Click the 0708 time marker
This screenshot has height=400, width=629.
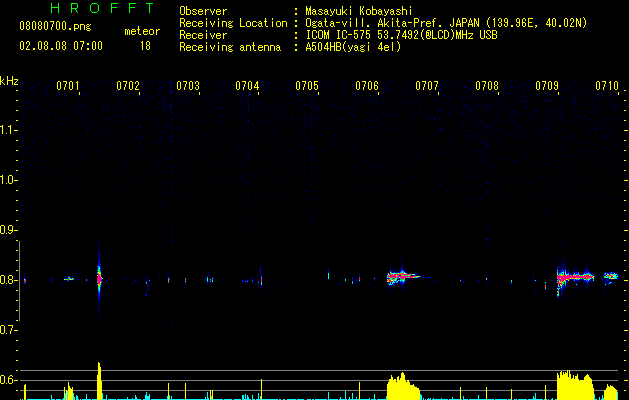coord(487,86)
